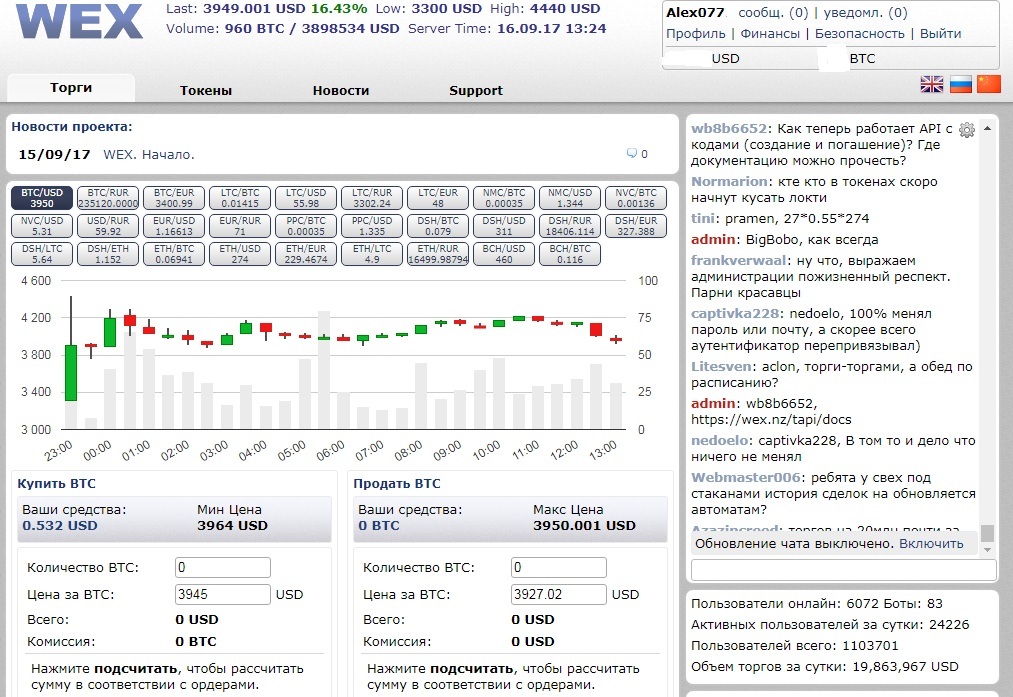Enable chat updates with Включить link
Screen dimensions: 1013x697
[x=931, y=543]
